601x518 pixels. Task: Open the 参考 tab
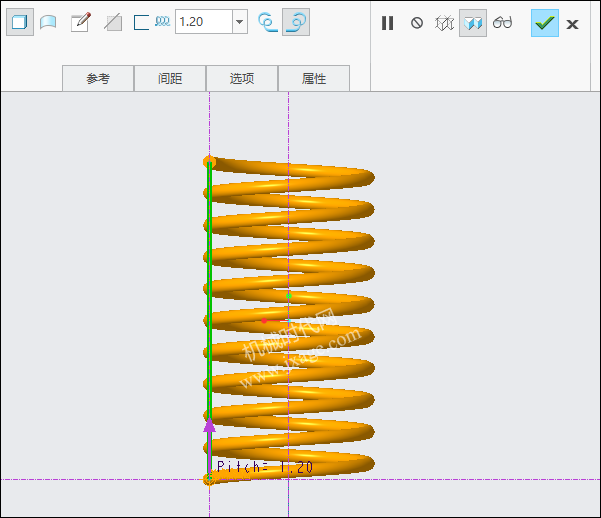[98, 78]
